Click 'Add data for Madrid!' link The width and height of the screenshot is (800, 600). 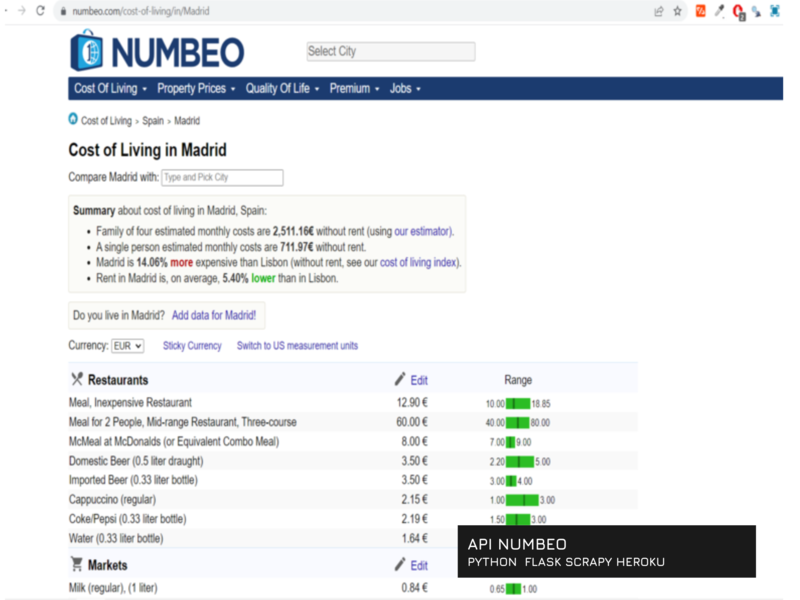pyautogui.click(x=214, y=315)
